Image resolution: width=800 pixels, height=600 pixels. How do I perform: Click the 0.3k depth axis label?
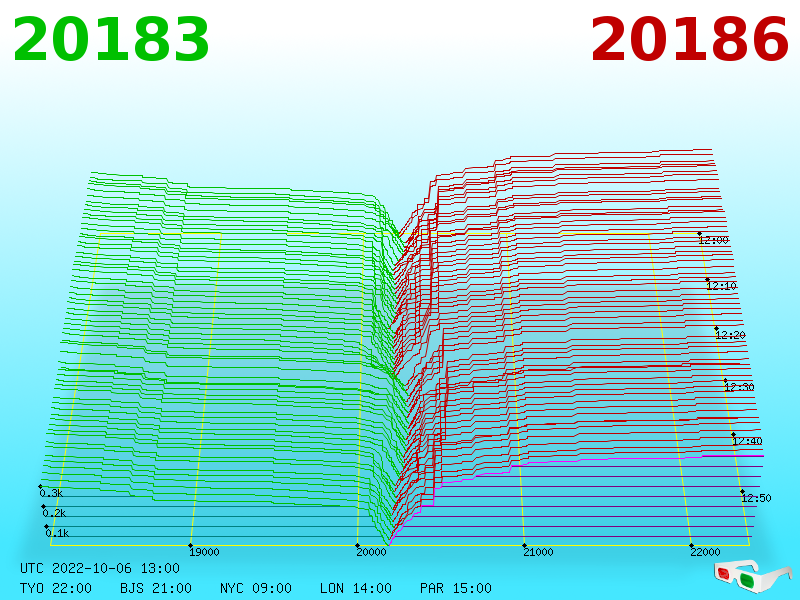pyautogui.click(x=51, y=493)
